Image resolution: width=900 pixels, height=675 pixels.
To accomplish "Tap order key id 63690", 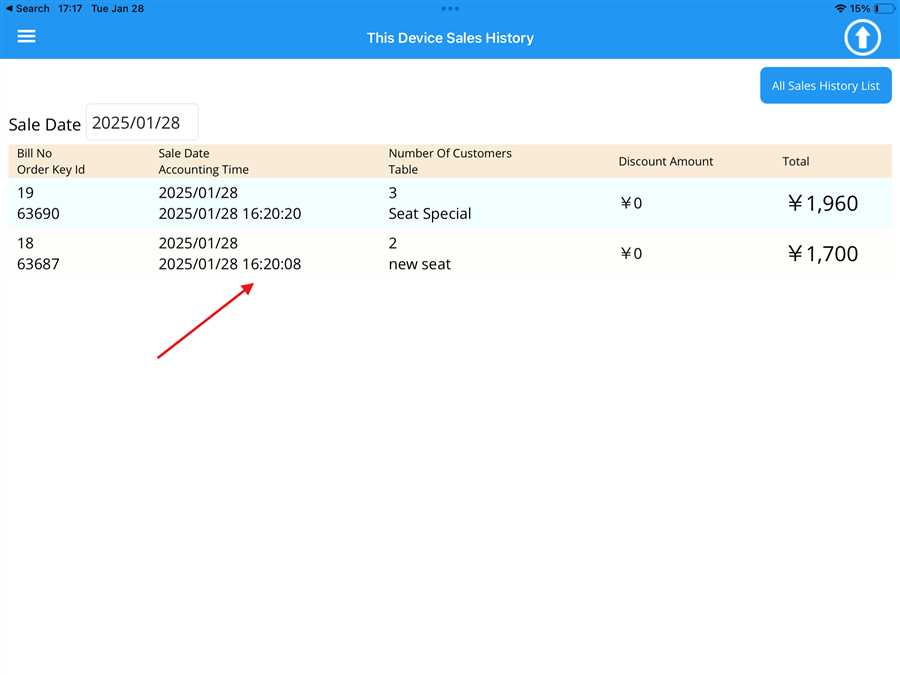I will click(x=39, y=214).
